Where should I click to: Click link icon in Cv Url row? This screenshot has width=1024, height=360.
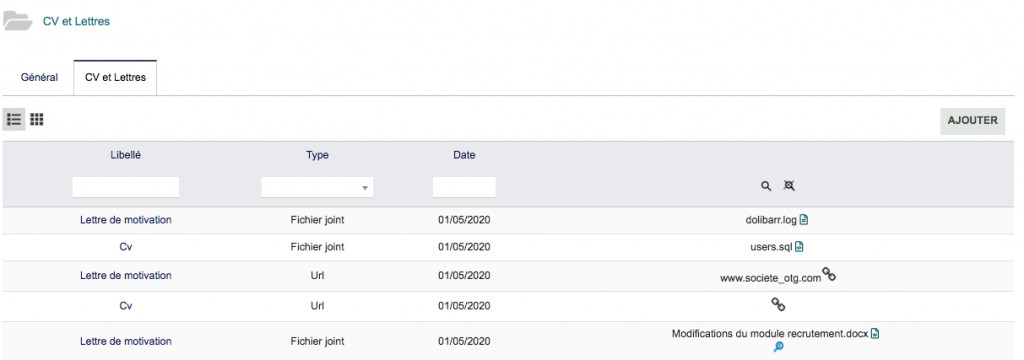pyautogui.click(x=778, y=304)
